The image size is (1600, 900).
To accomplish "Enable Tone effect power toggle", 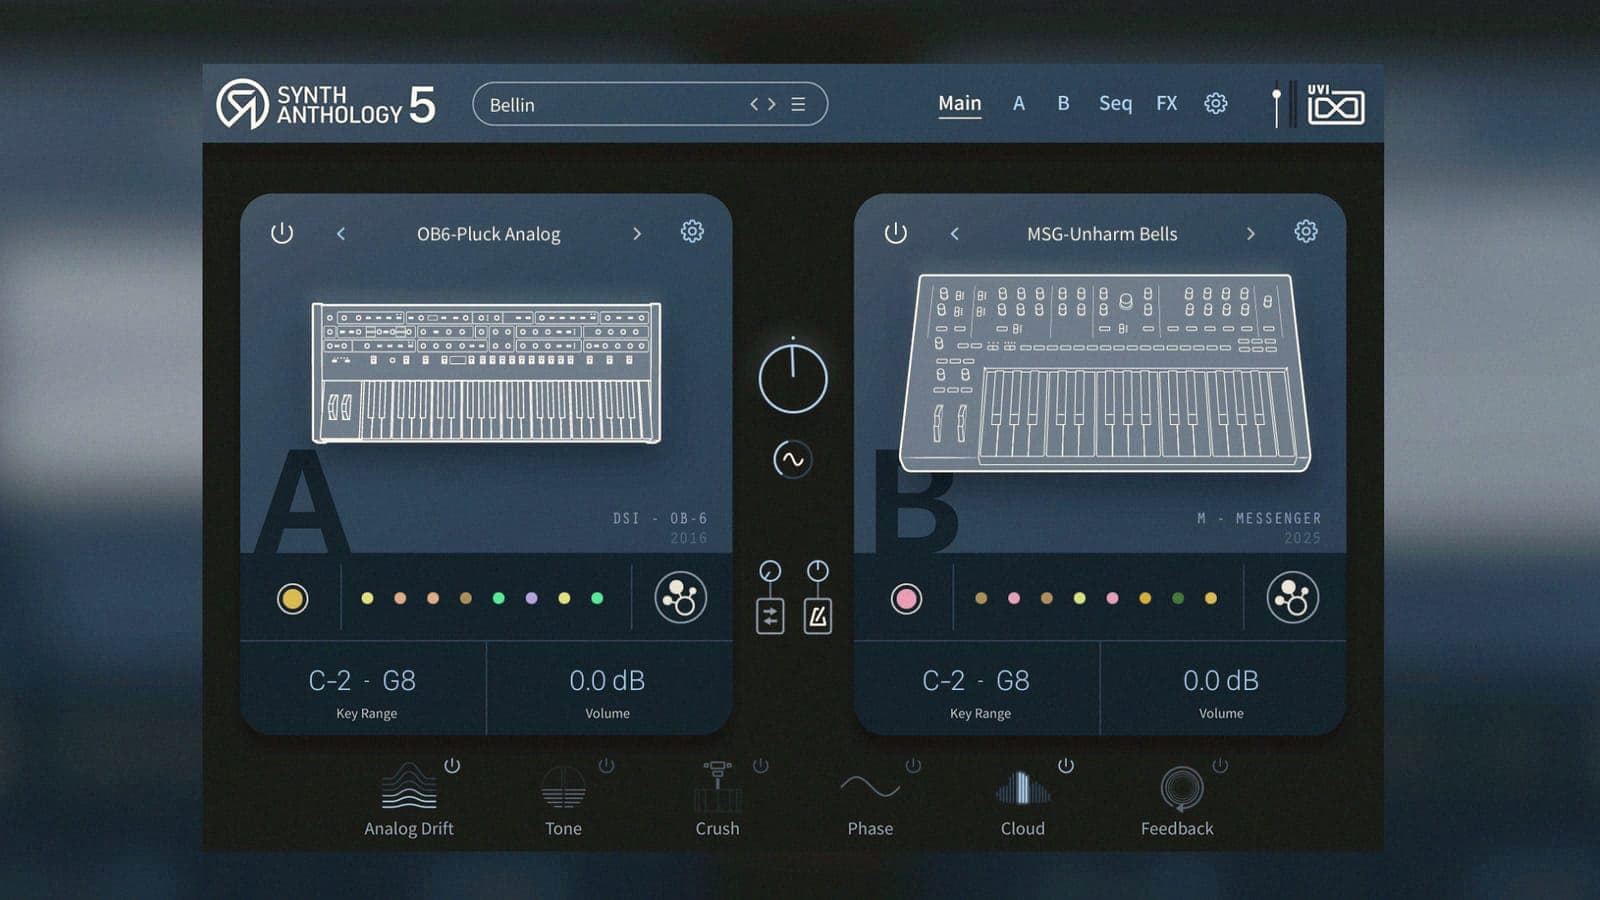I will pyautogui.click(x=606, y=765).
